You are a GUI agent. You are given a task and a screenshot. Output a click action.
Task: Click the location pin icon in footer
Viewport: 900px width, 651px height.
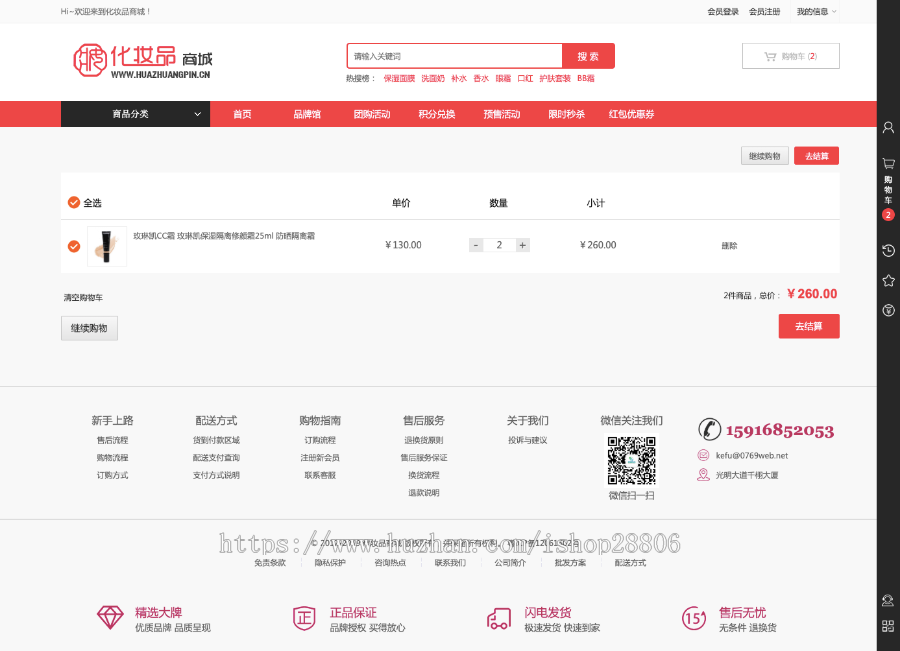[x=703, y=475]
